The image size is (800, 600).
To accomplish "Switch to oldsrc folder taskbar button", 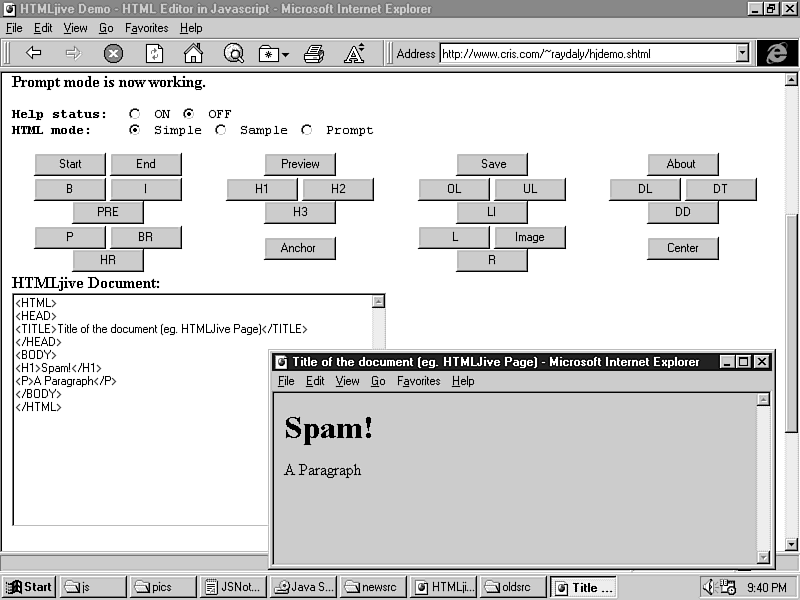I will click(513, 587).
